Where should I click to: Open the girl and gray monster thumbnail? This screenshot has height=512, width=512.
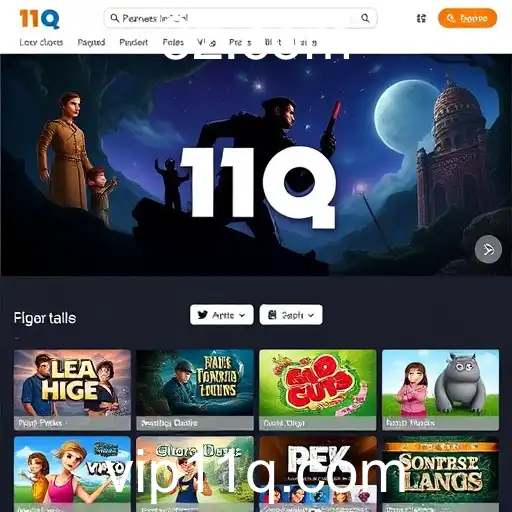click(440, 390)
